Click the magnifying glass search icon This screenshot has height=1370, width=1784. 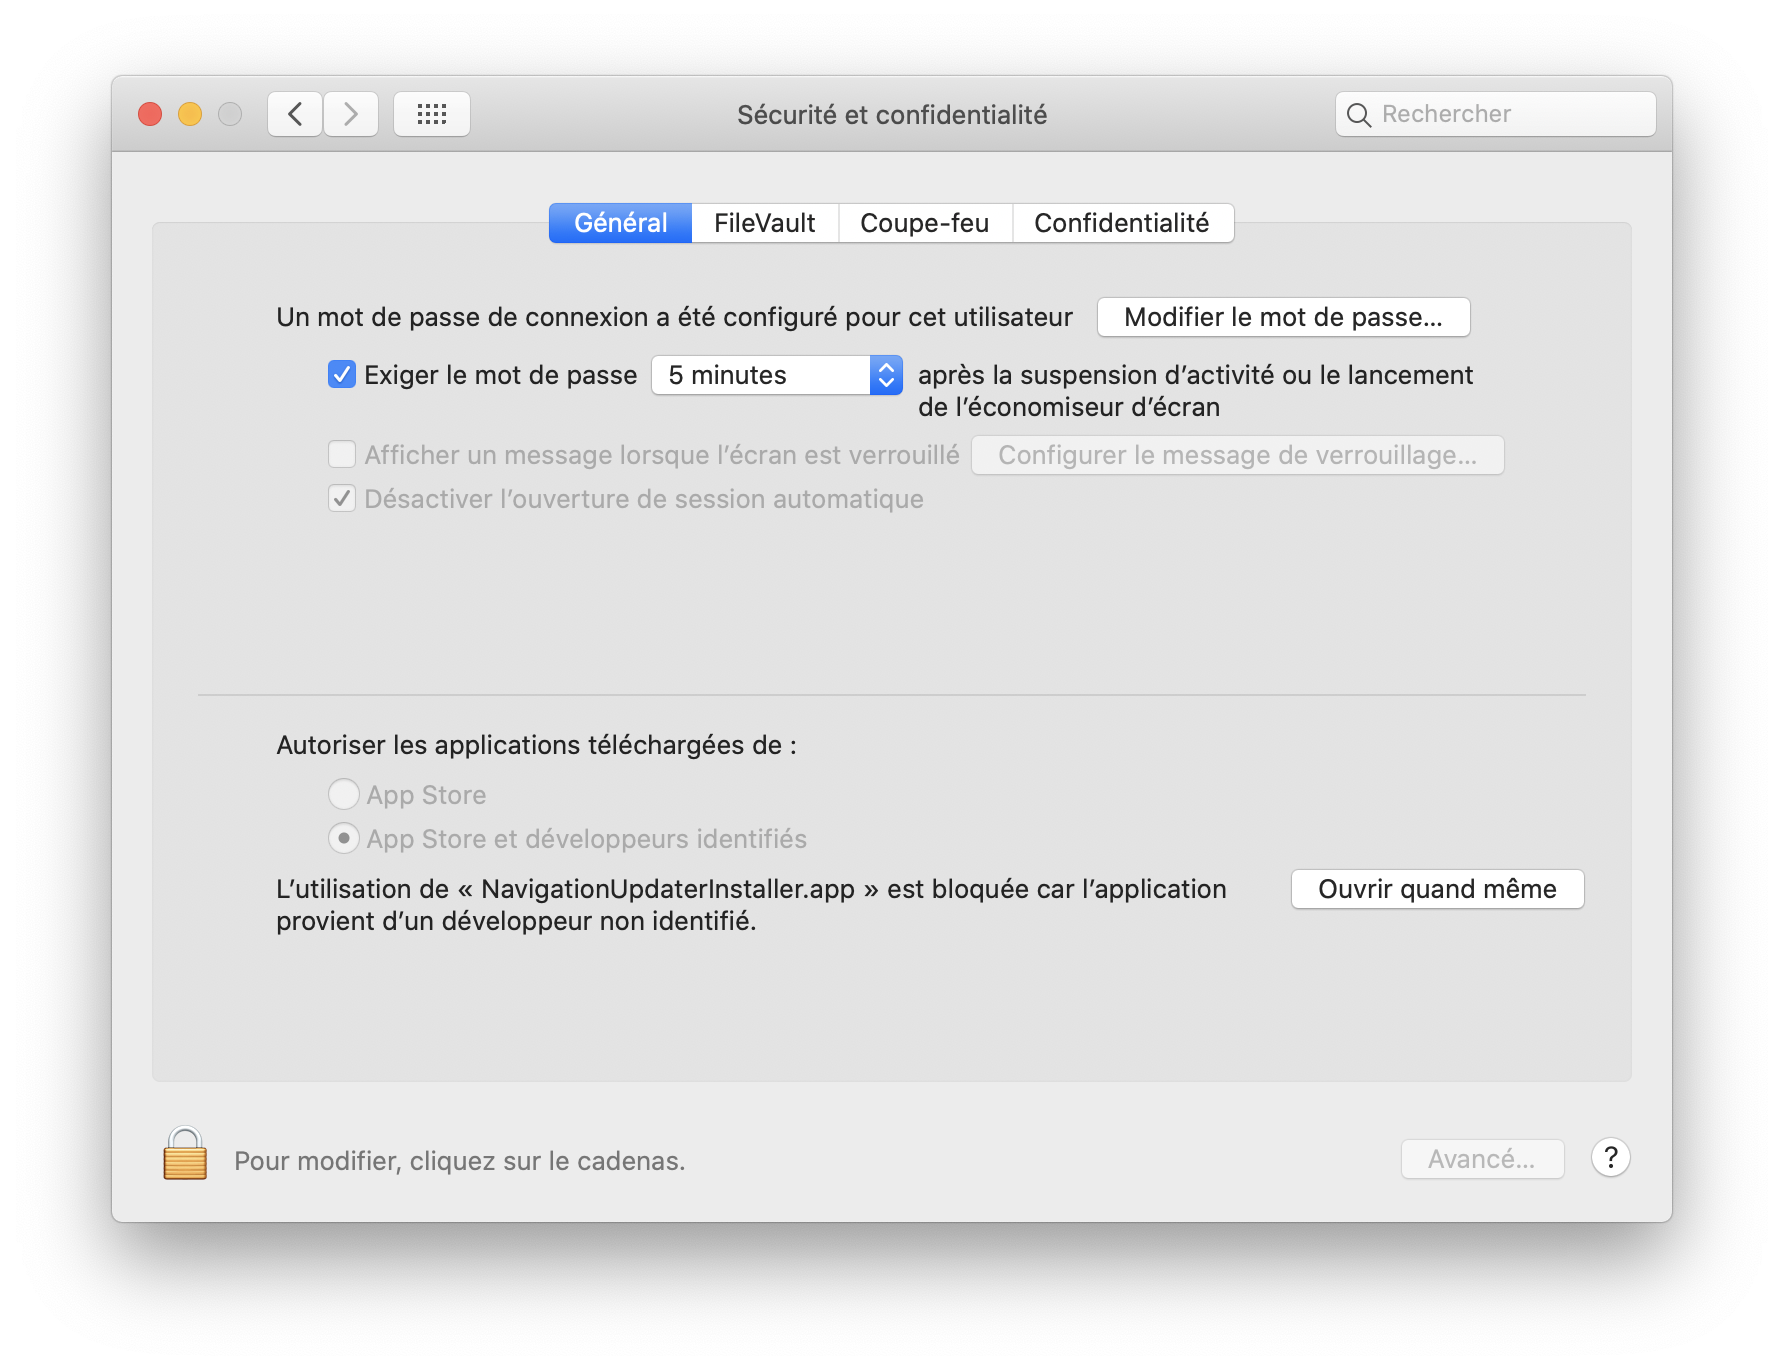(x=1358, y=115)
